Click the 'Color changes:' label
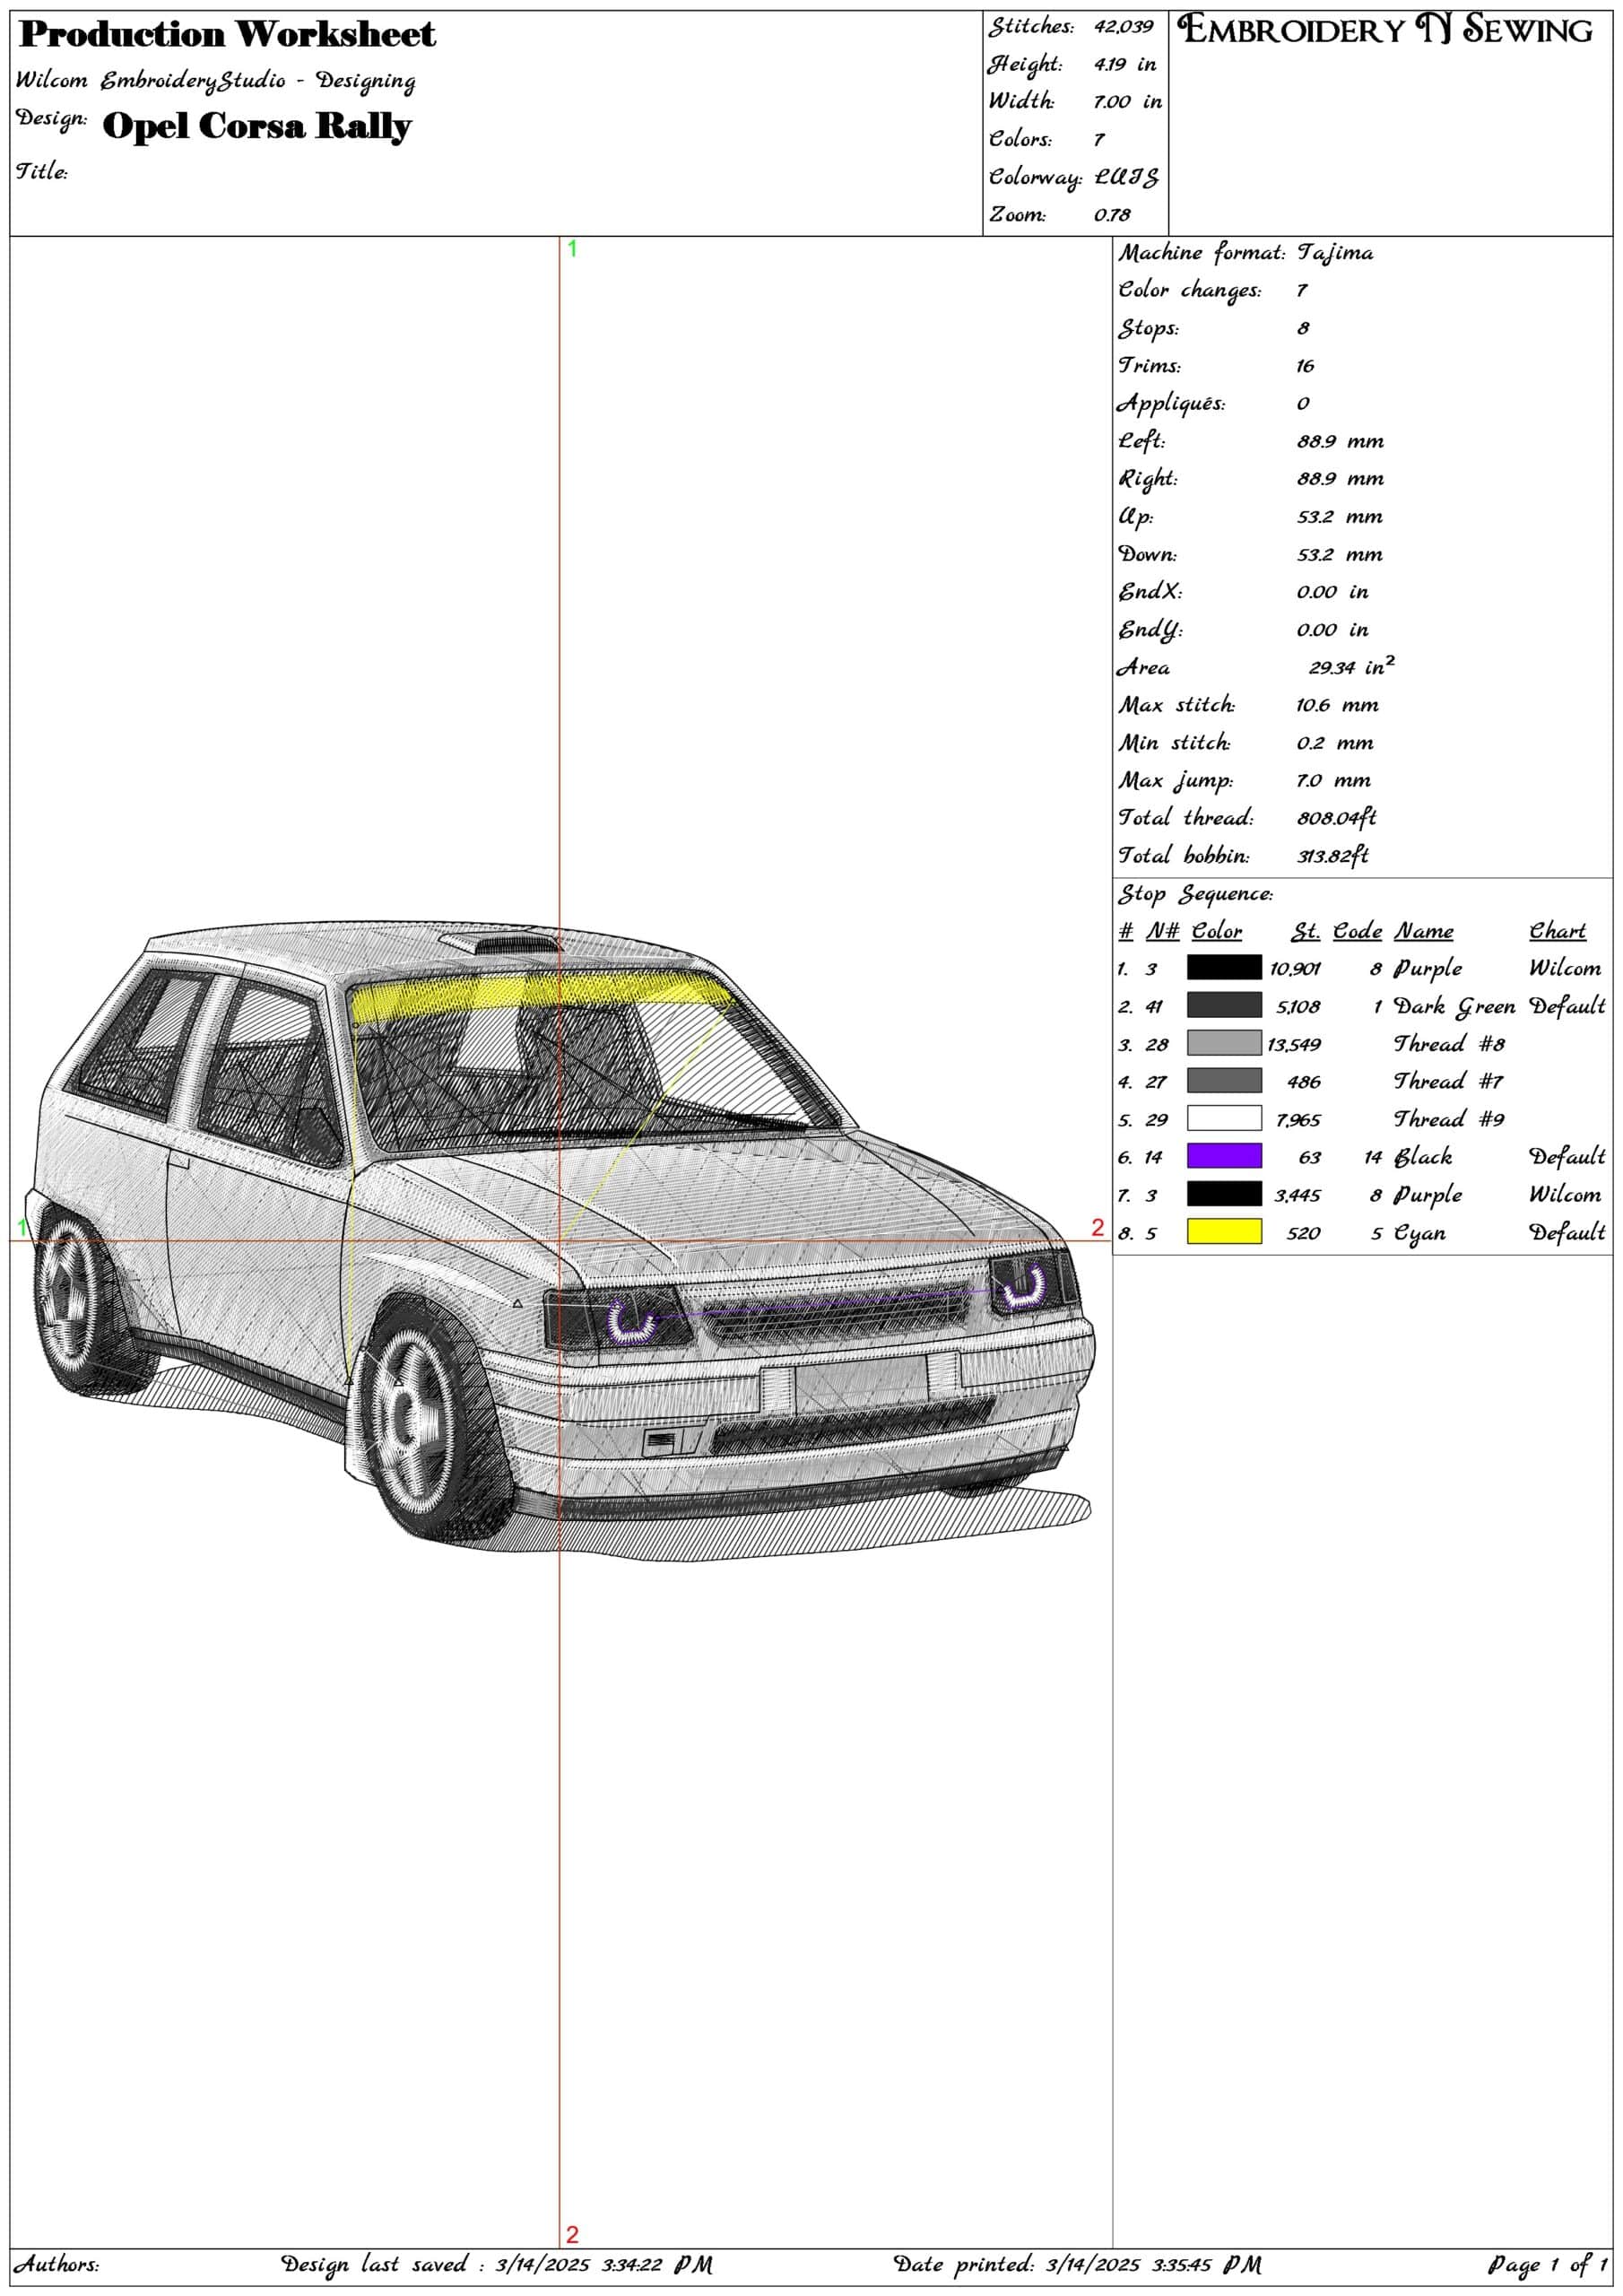This screenshot has width=1623, height=2296. tap(1190, 290)
